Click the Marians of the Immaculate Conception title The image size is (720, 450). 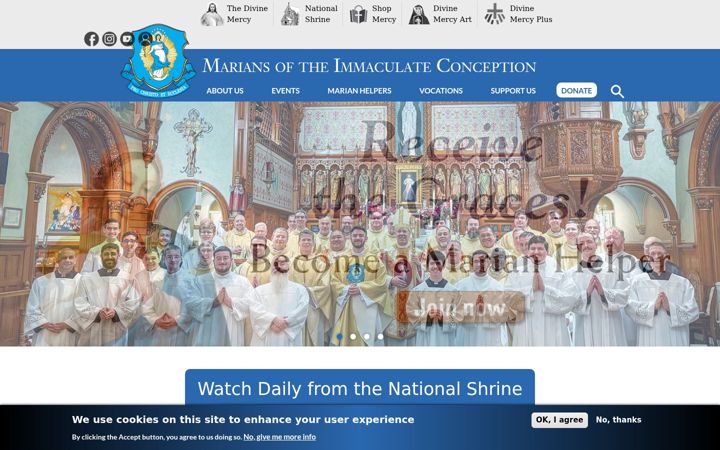coord(369,66)
